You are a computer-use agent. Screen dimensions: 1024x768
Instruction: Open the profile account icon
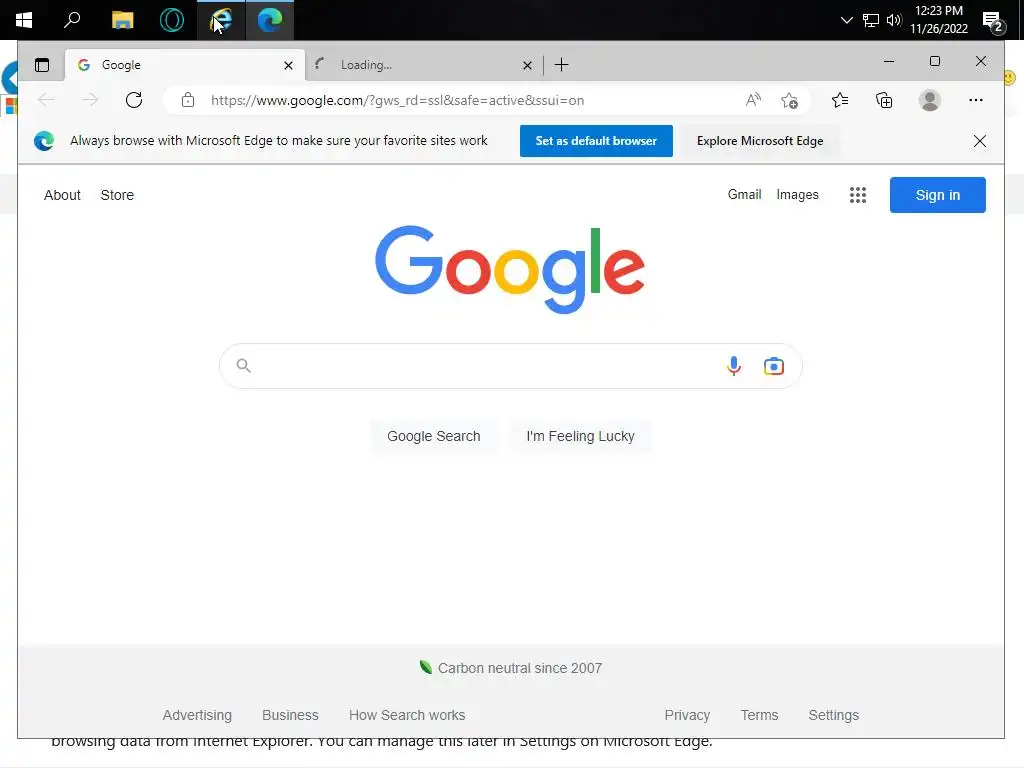click(929, 100)
